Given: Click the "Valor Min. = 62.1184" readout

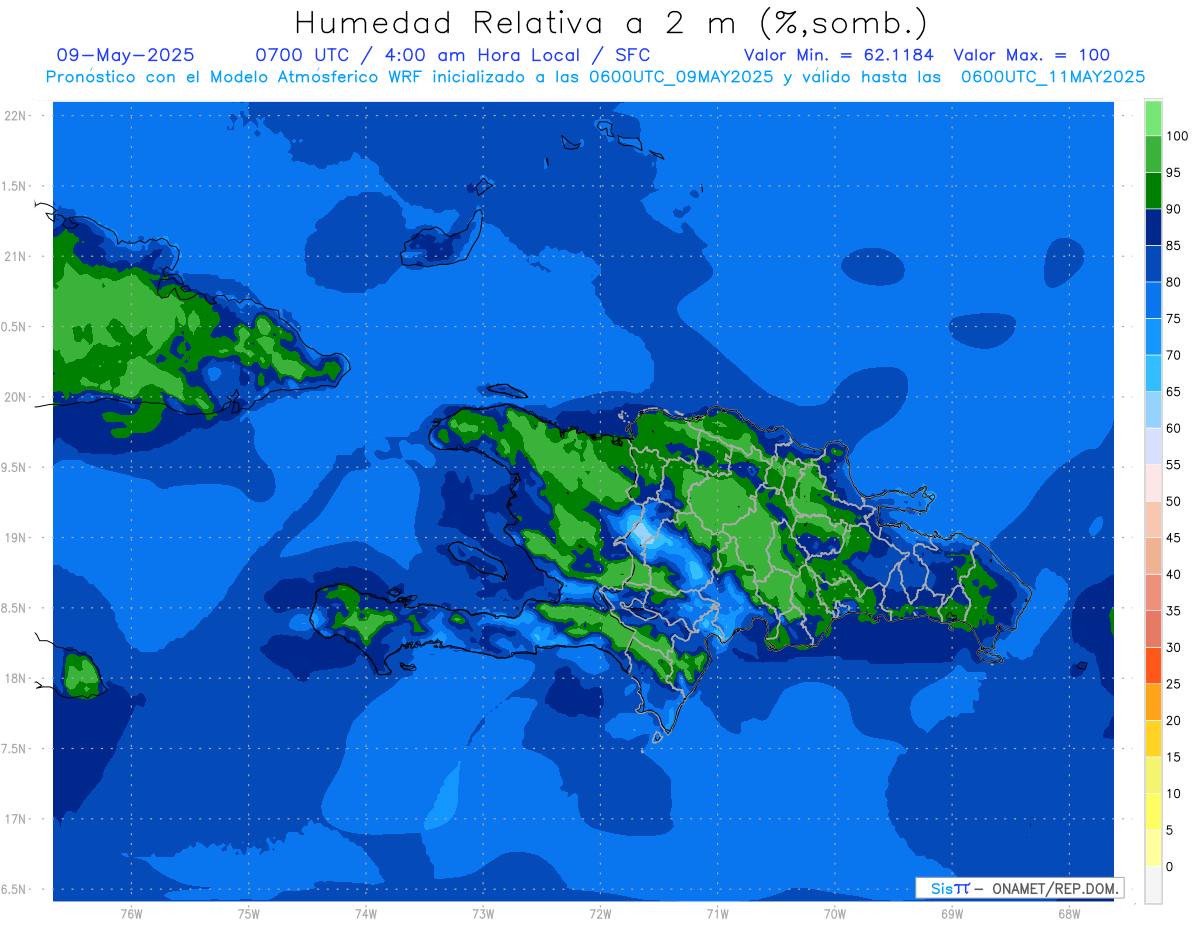Looking at the screenshot, I should (838, 55).
